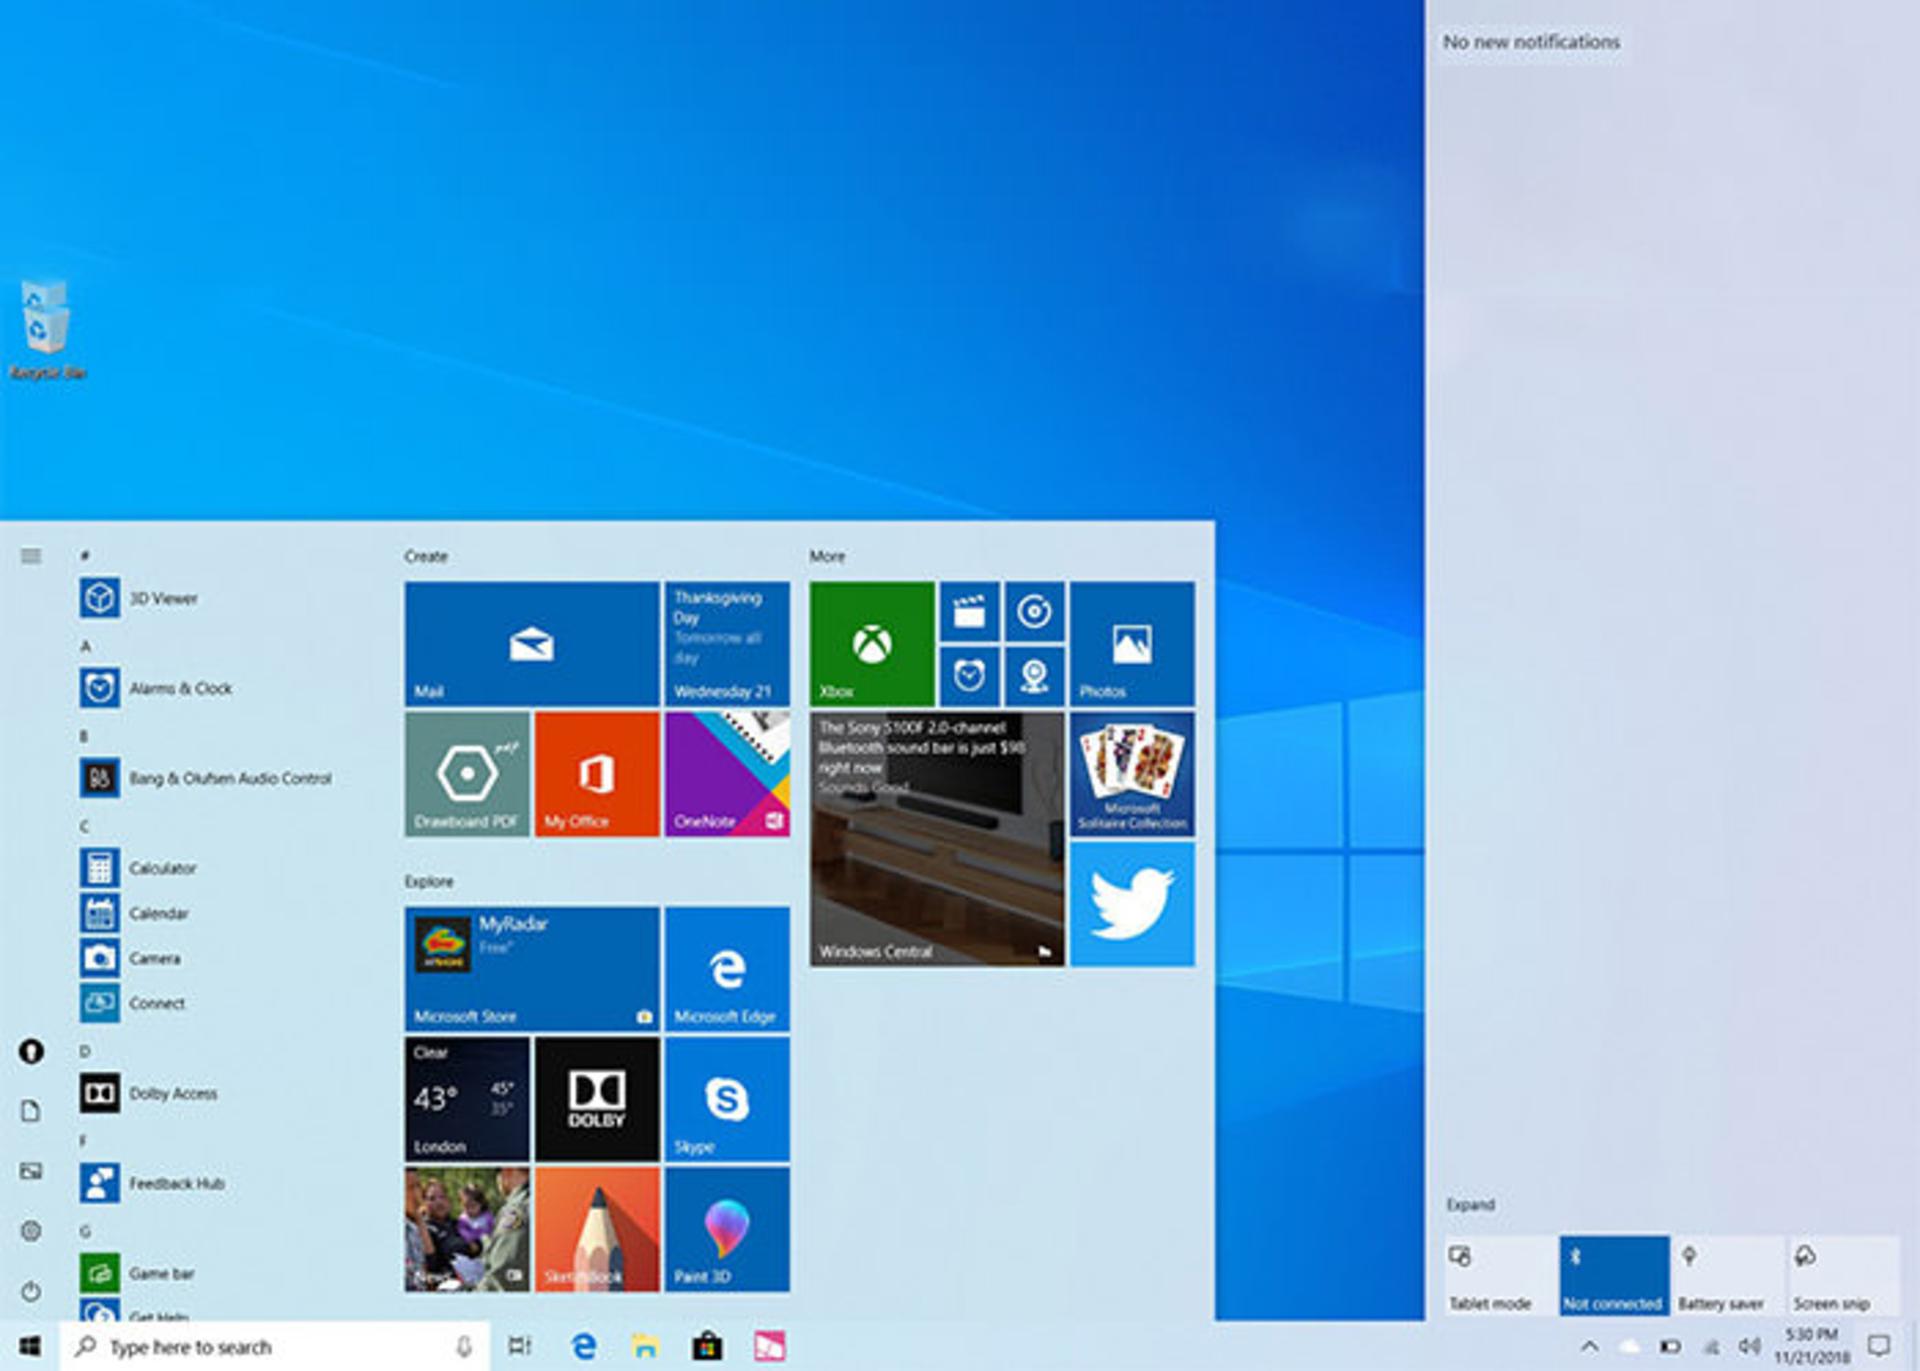Viewport: 1920px width, 1371px height.
Task: Open File Explorer from the taskbar
Action: tap(646, 1346)
